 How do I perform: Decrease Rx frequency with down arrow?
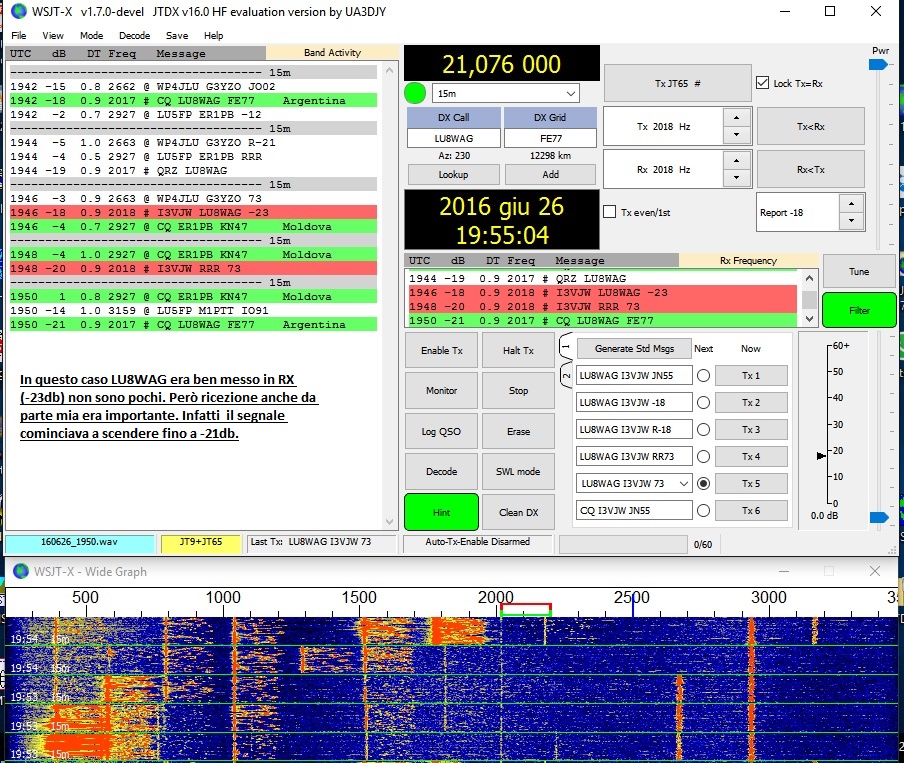click(x=736, y=178)
